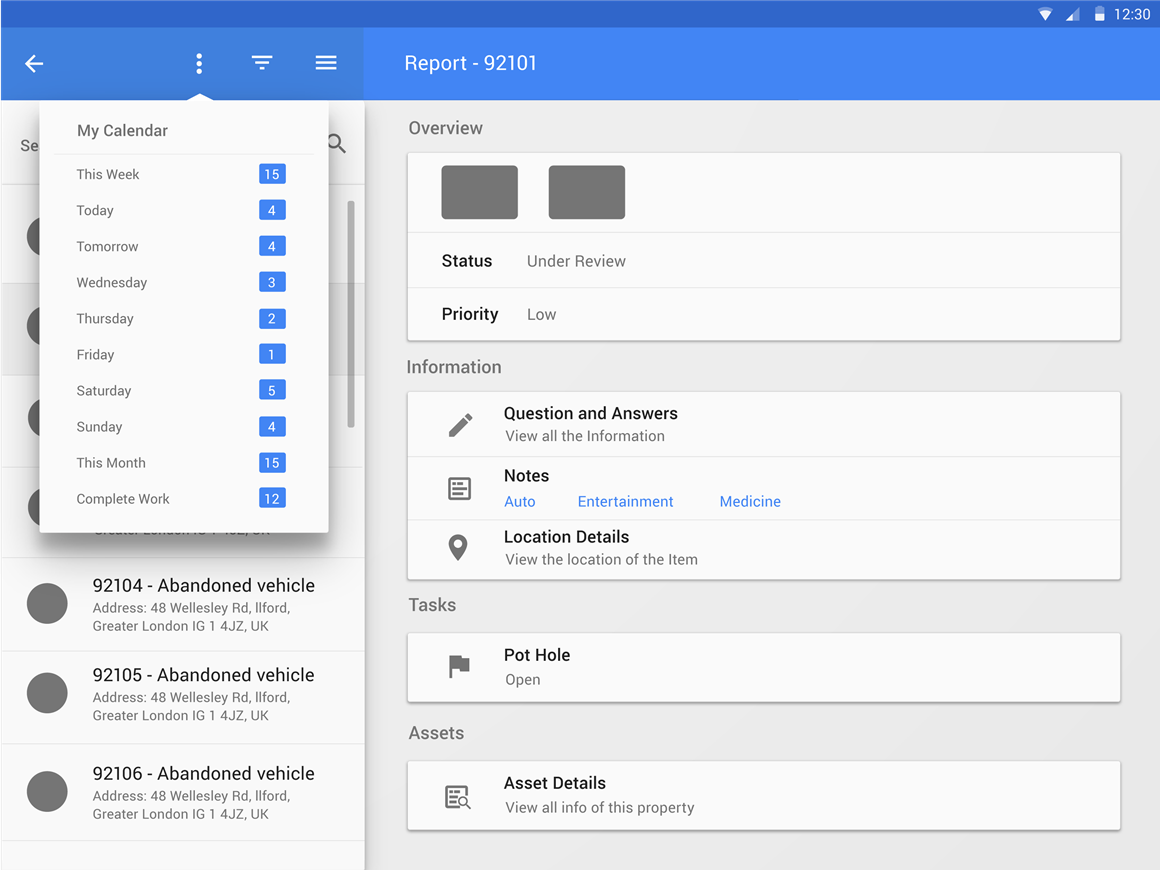Open Asset Details row
This screenshot has height=870, width=1160.
click(763, 795)
